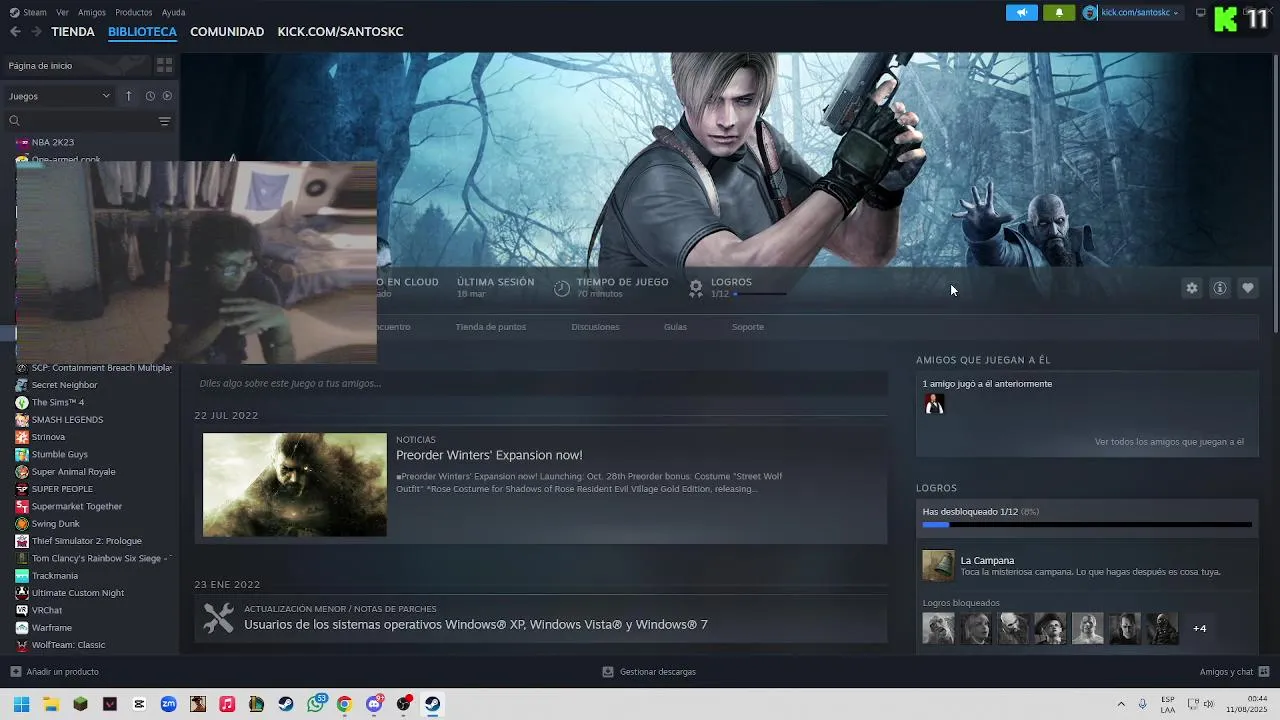Open the Ver menu
The width and height of the screenshot is (1280, 720).
click(x=63, y=13)
